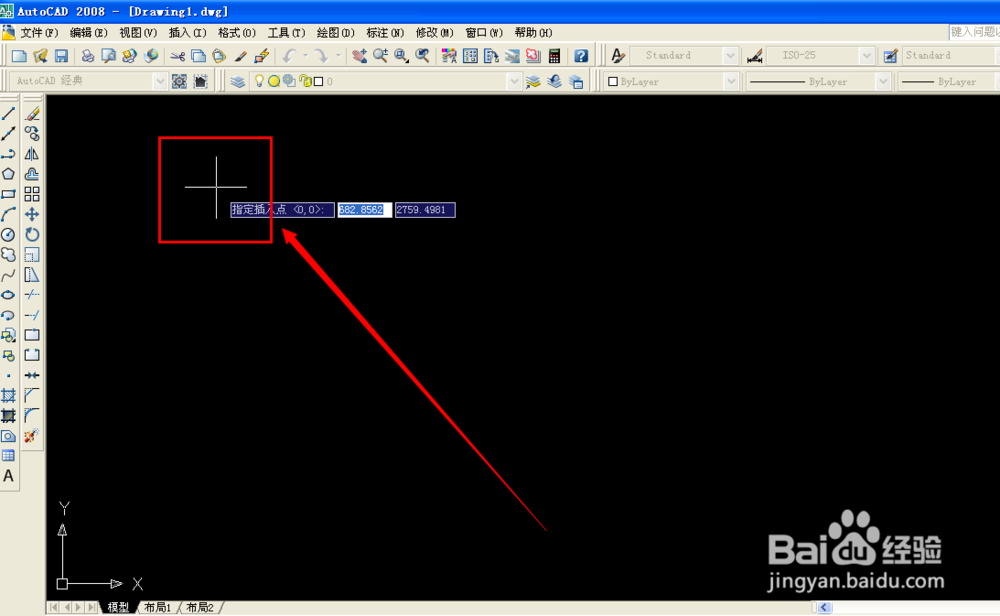Image resolution: width=1000 pixels, height=616 pixels.
Task: Click the New drawing icon
Action: point(19,56)
